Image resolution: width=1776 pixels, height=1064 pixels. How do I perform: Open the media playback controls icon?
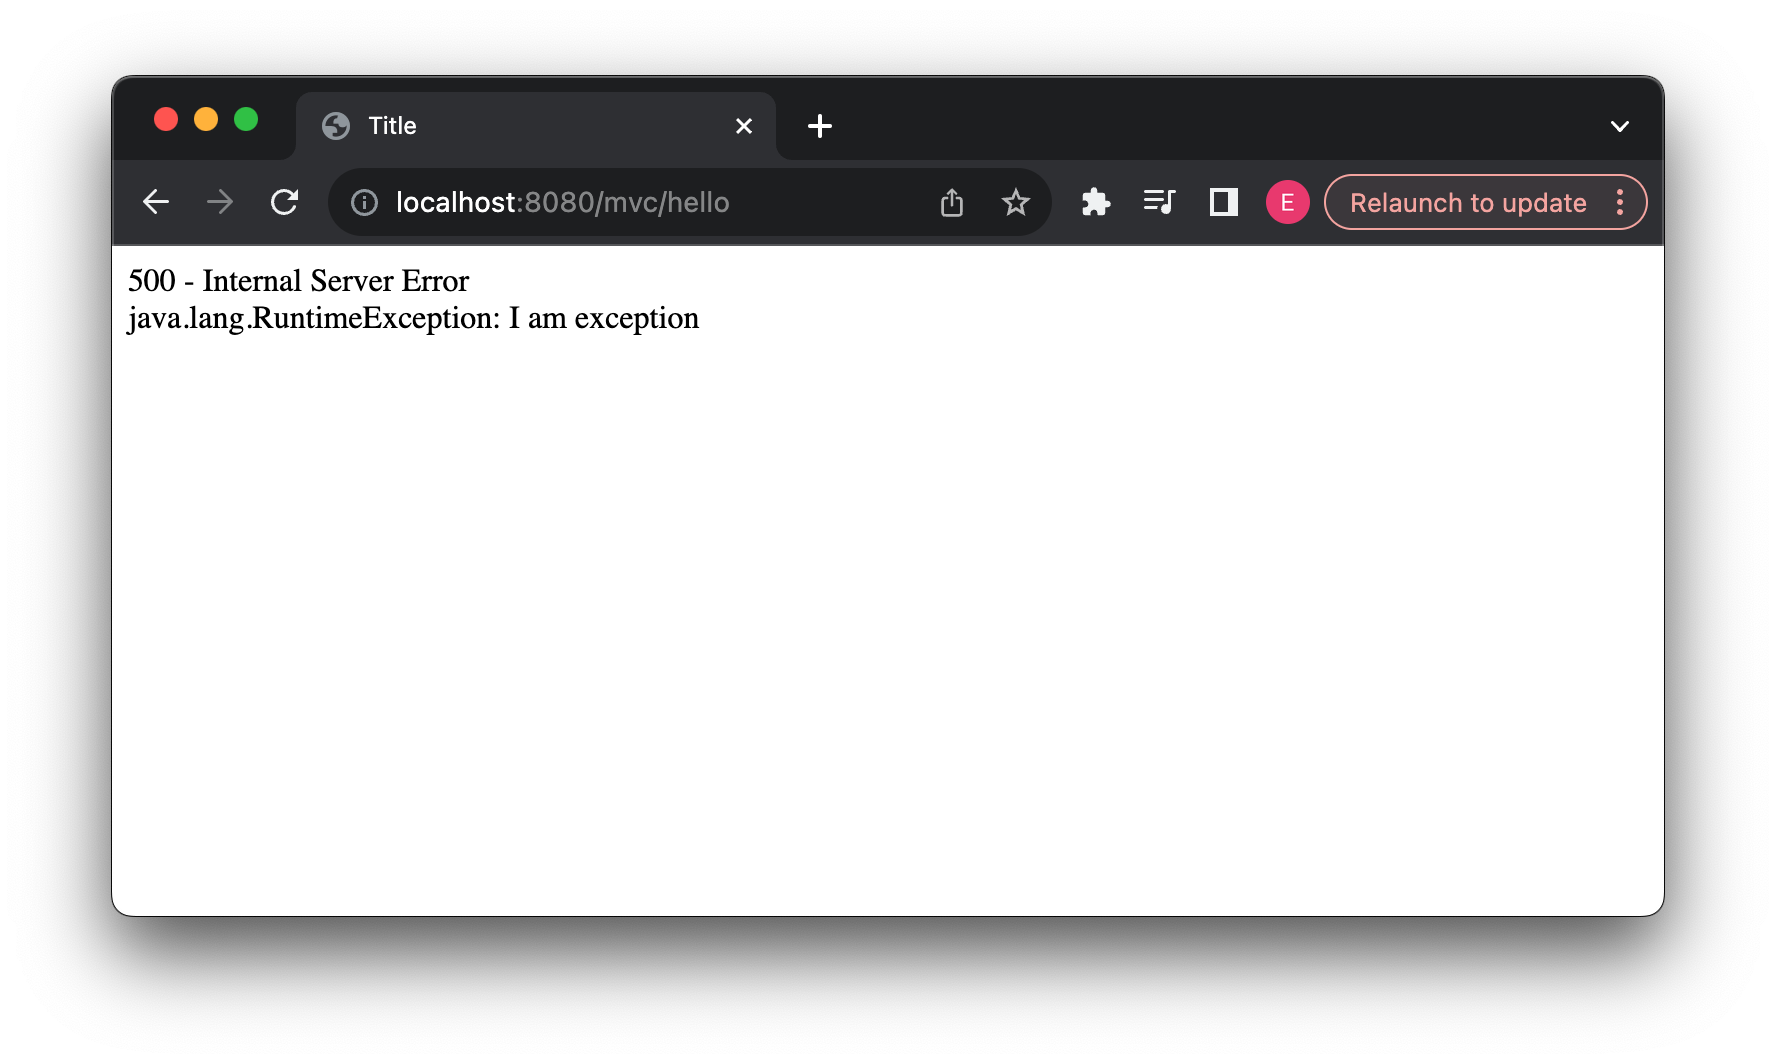(1159, 202)
